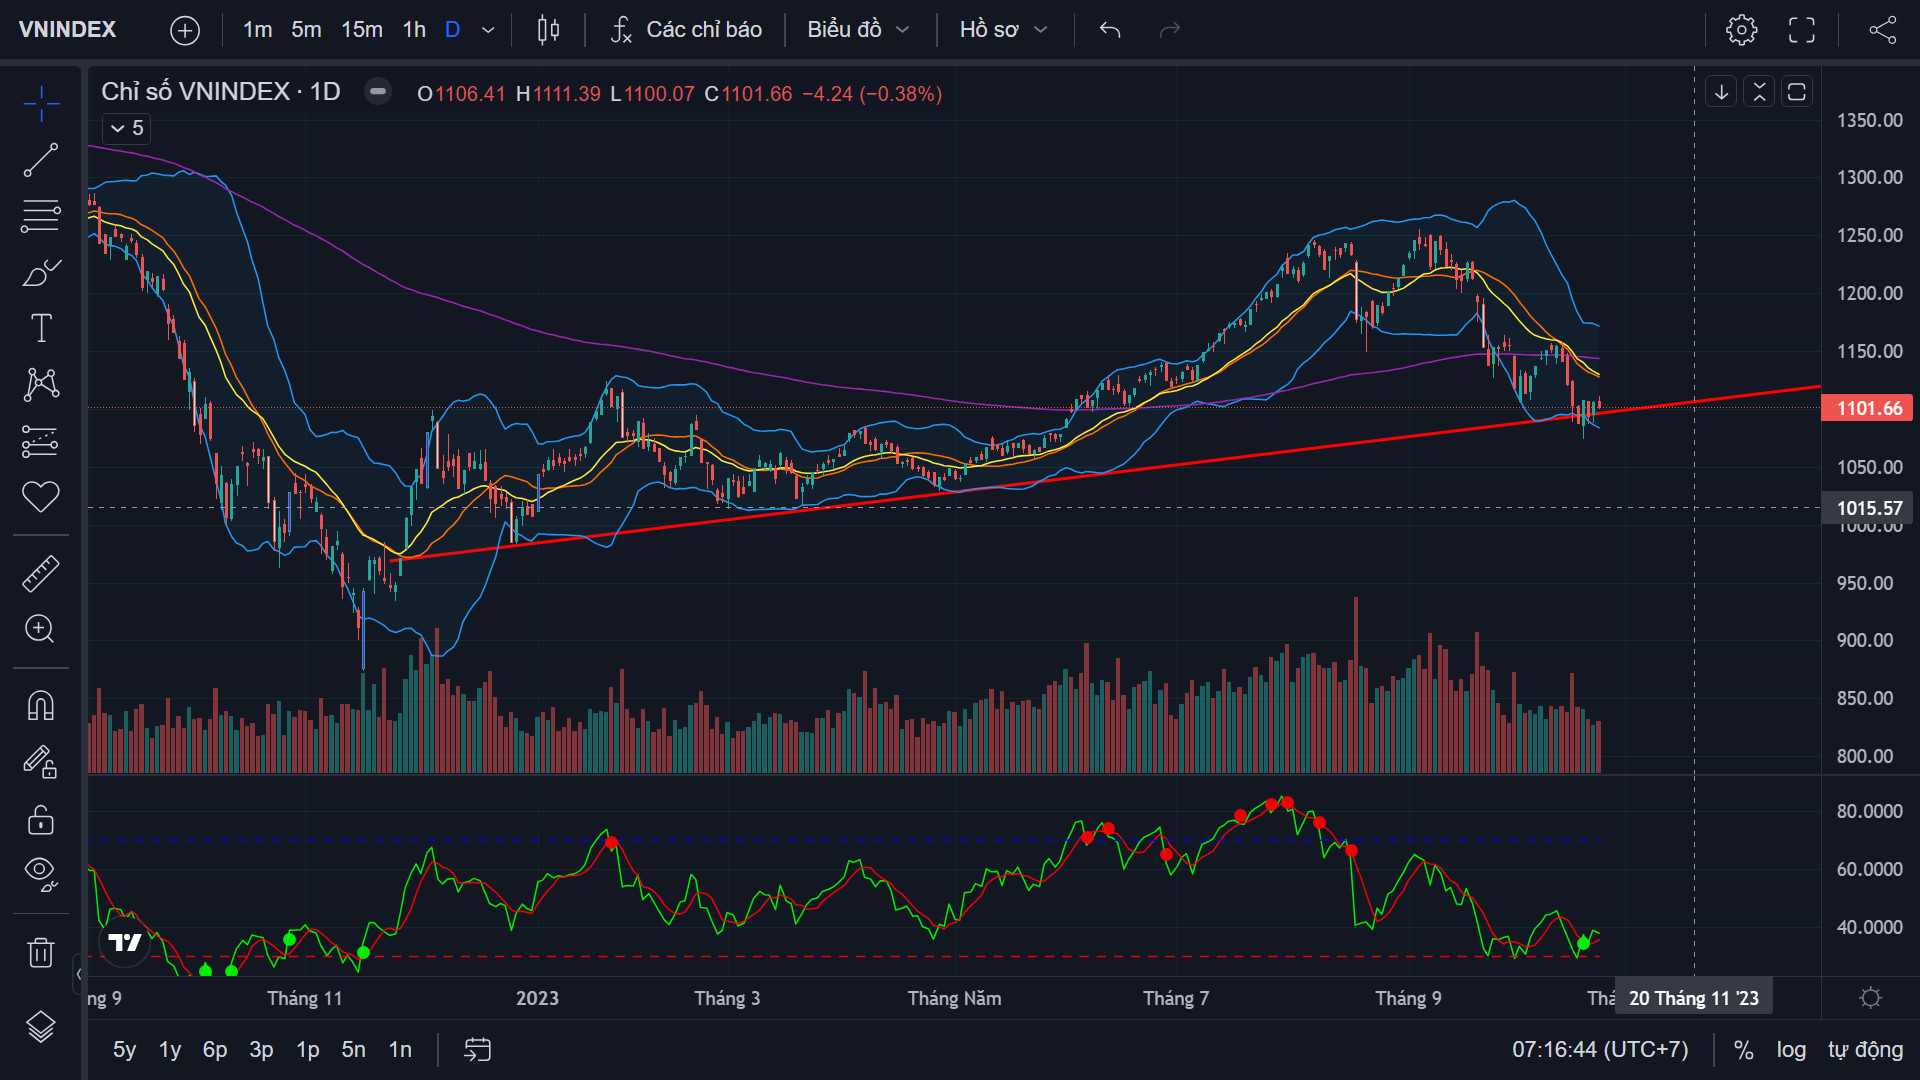Select the Fibonacci retracement tool
This screenshot has width=1920, height=1080.
[41, 216]
